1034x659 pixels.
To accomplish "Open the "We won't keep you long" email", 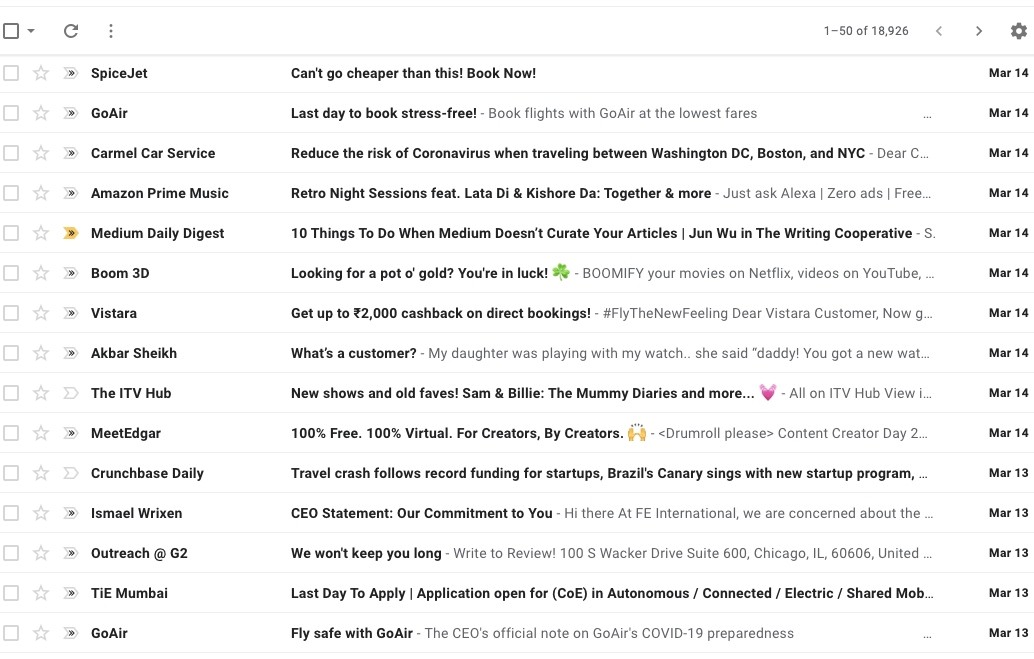I will click(x=366, y=553).
